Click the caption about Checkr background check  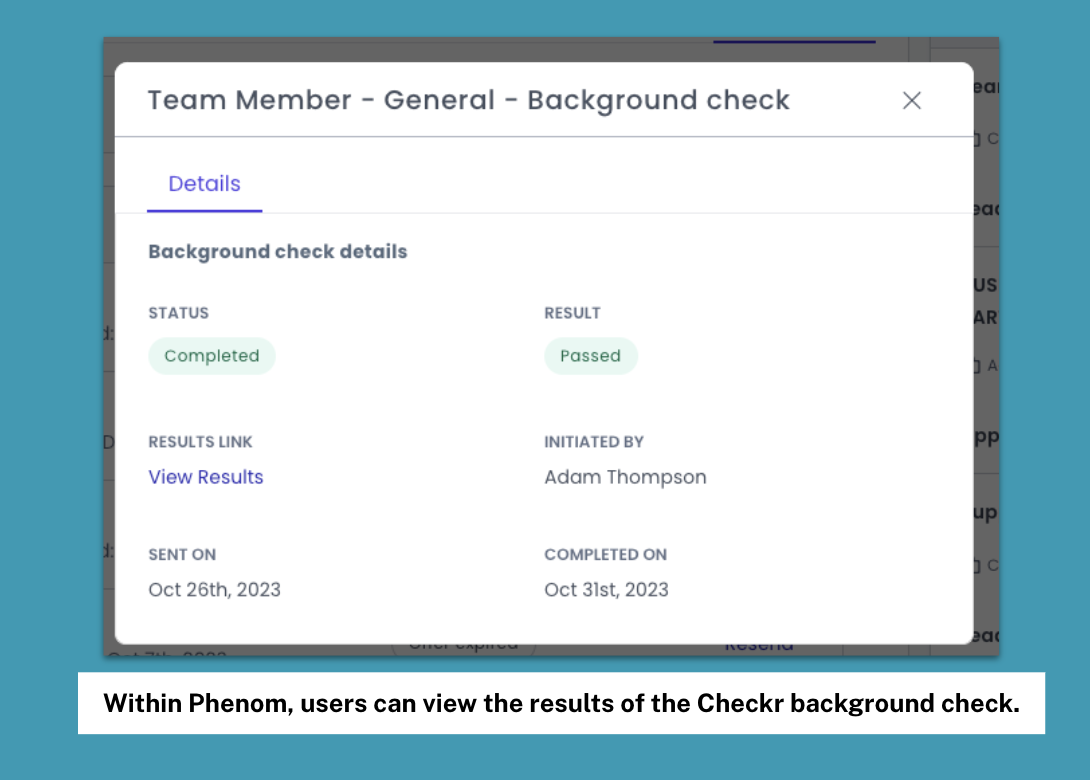point(561,703)
